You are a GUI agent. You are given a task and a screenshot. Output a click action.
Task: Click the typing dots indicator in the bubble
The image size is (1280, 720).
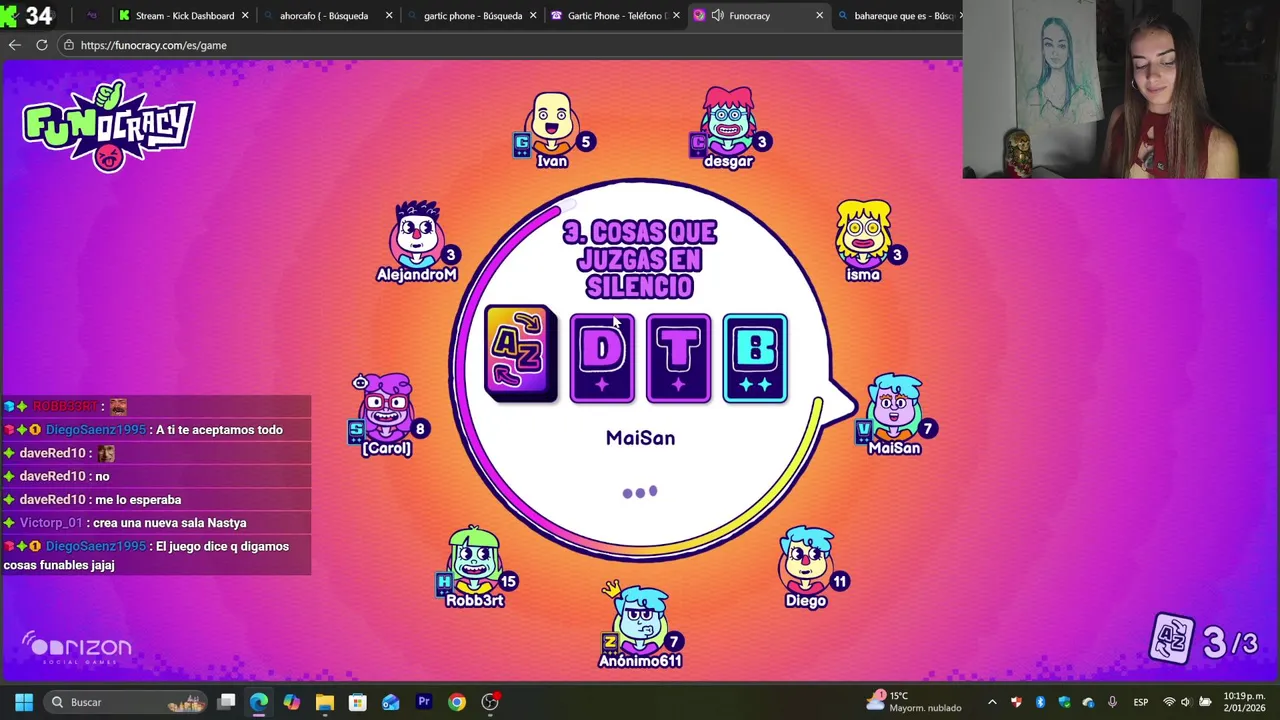click(x=640, y=492)
